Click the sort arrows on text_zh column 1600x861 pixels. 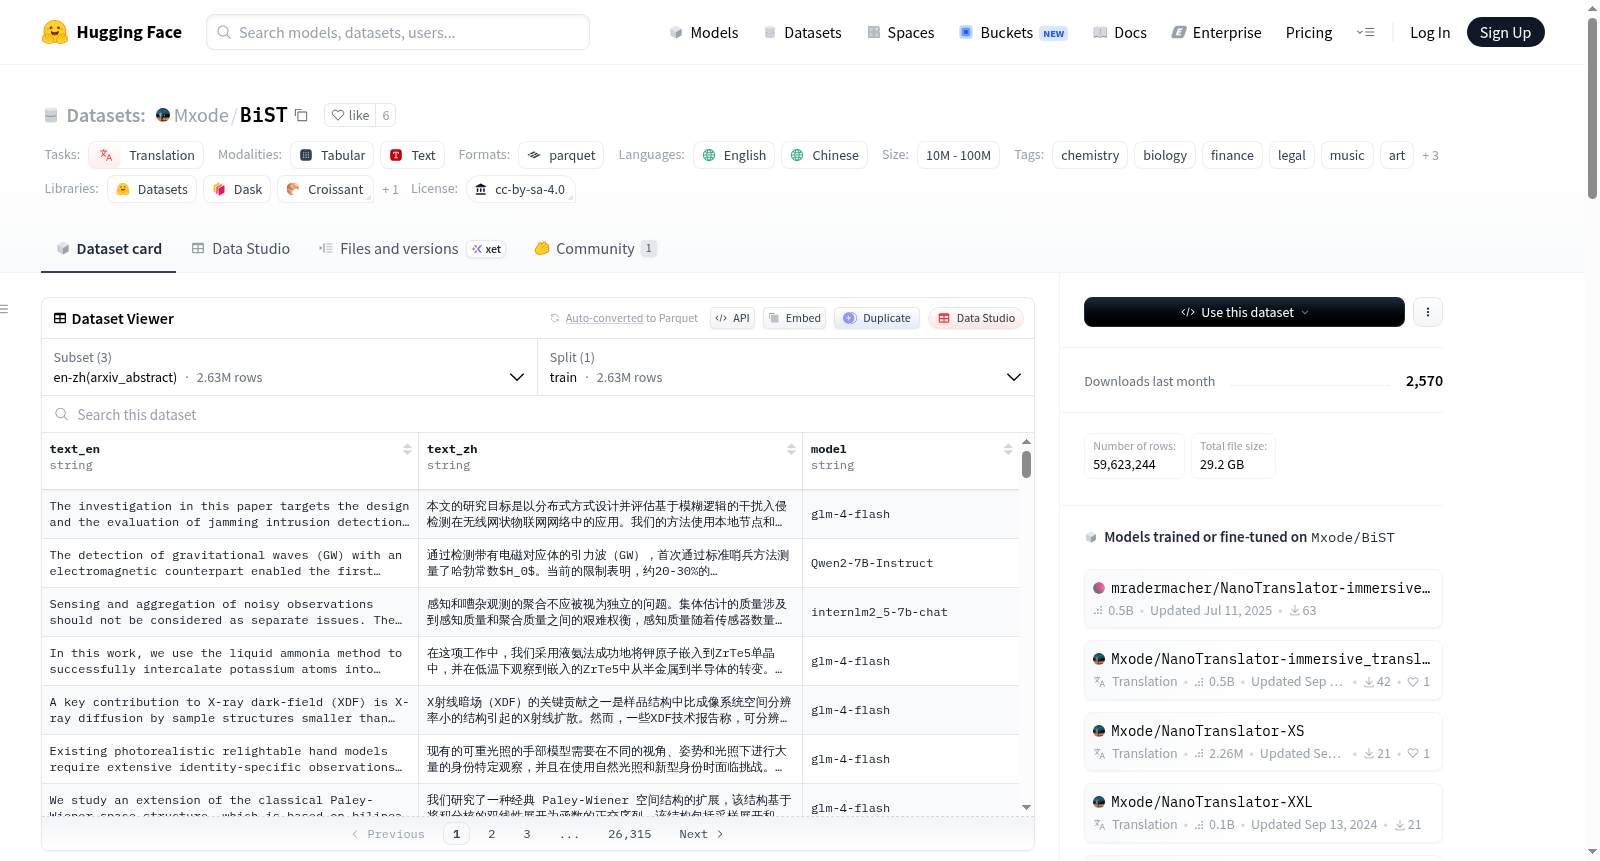pyautogui.click(x=791, y=450)
